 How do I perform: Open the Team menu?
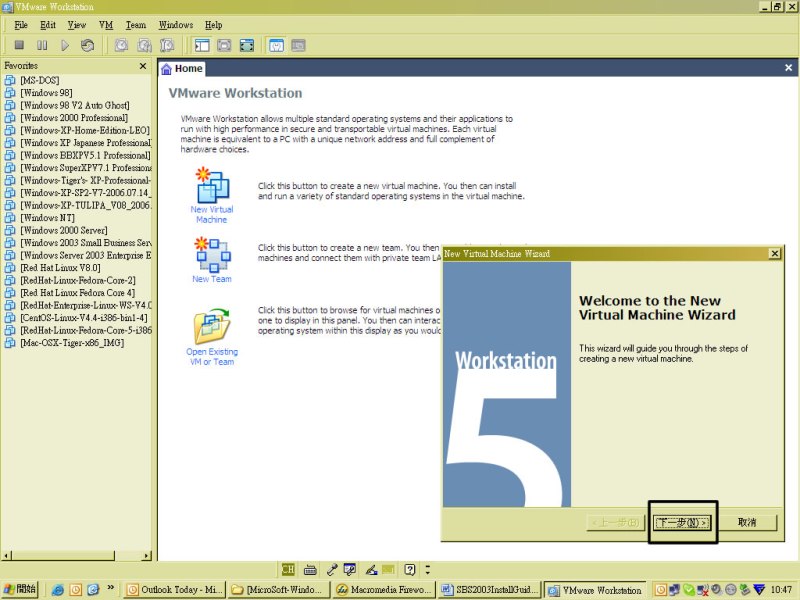coord(136,25)
